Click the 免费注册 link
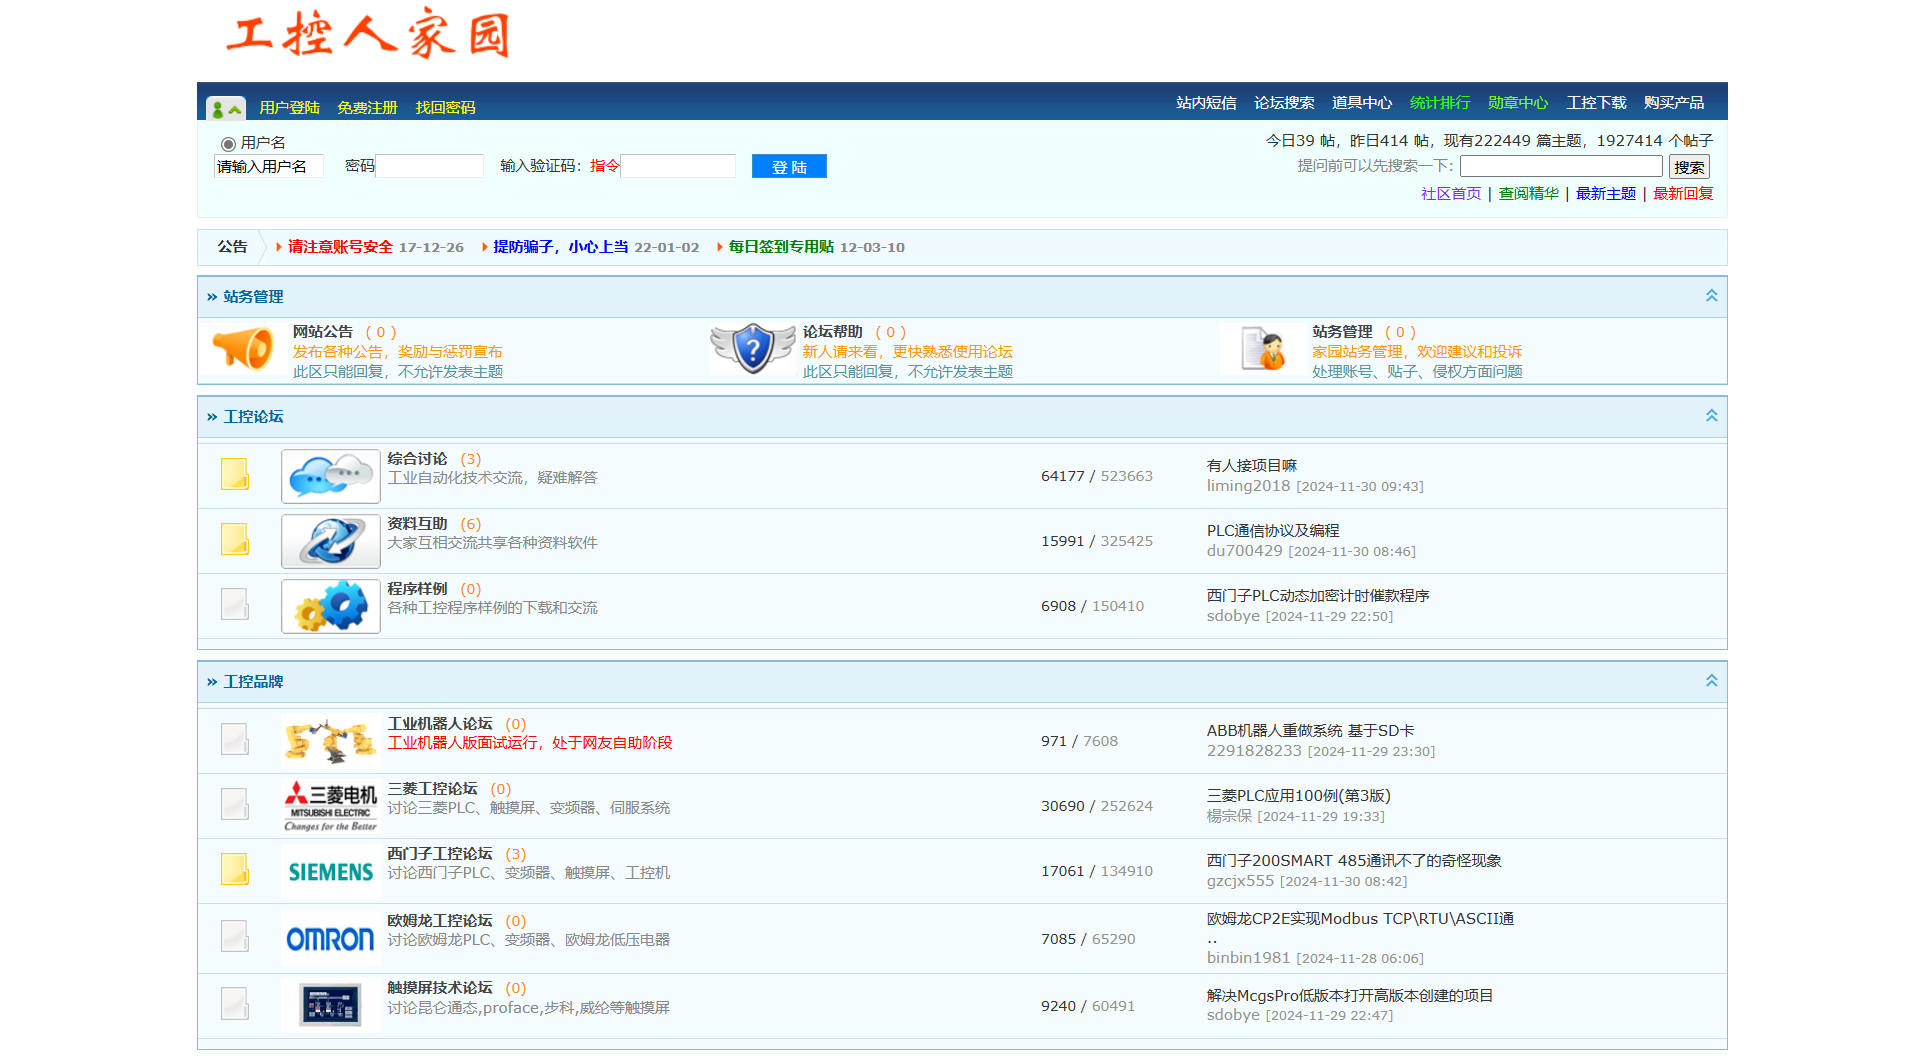Screen dimensions: 1923x1058 367,108
